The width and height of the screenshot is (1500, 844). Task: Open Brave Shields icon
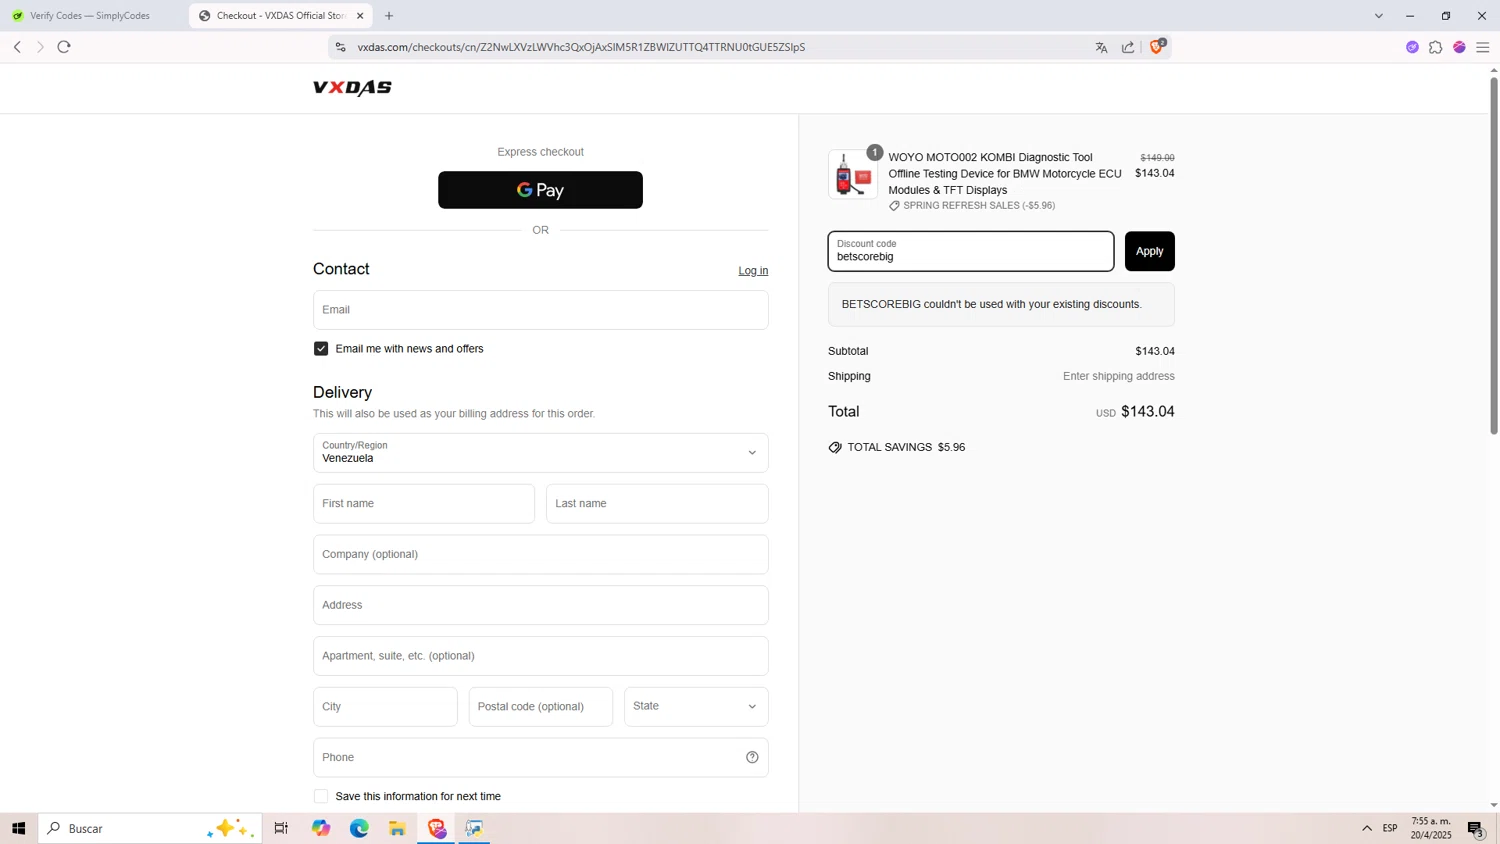click(x=1157, y=46)
